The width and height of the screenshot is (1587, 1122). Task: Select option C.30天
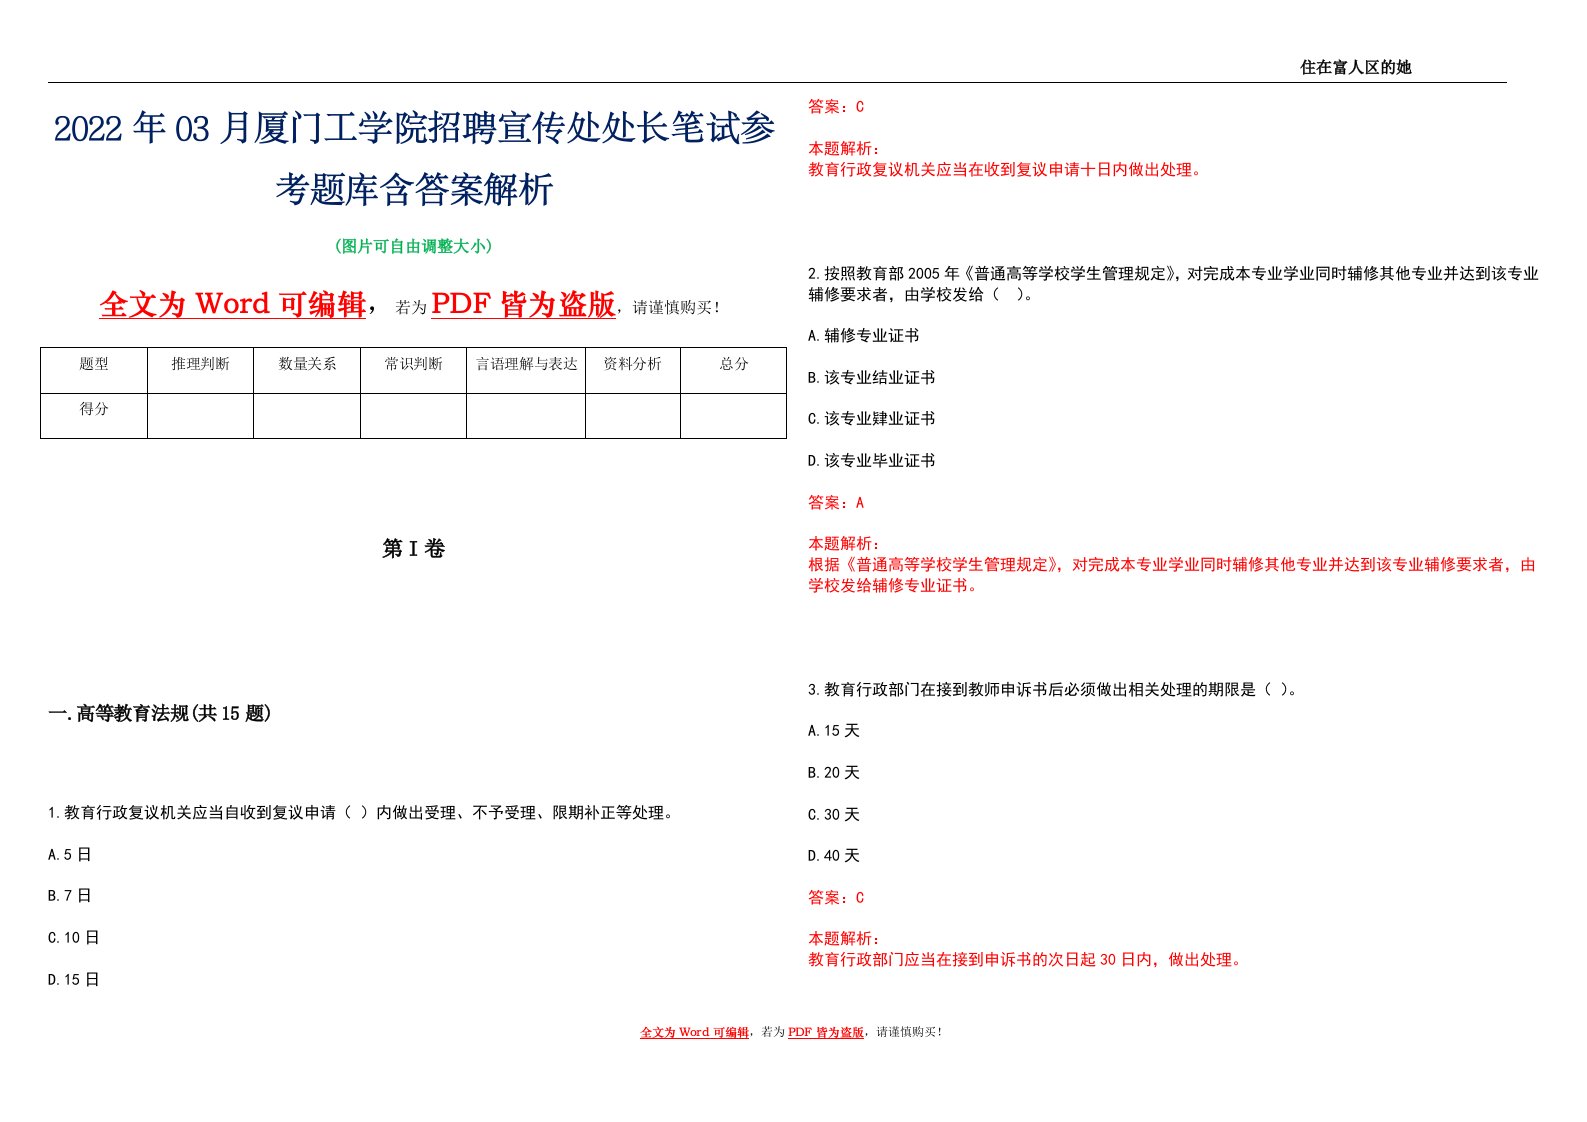tap(834, 815)
